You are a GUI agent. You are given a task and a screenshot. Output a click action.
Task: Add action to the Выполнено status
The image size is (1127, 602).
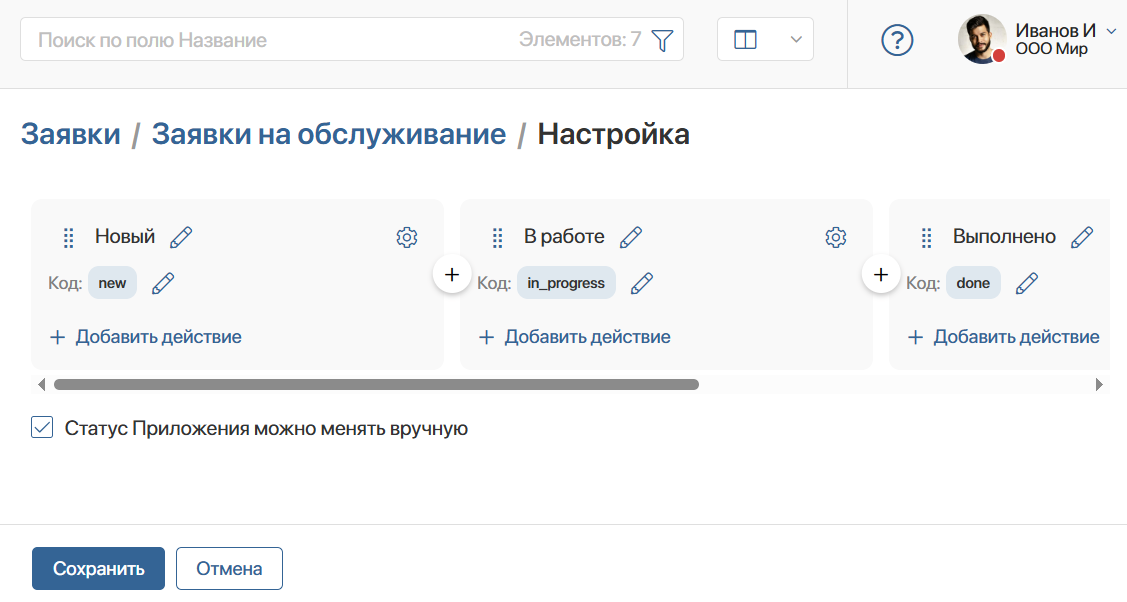(1003, 337)
